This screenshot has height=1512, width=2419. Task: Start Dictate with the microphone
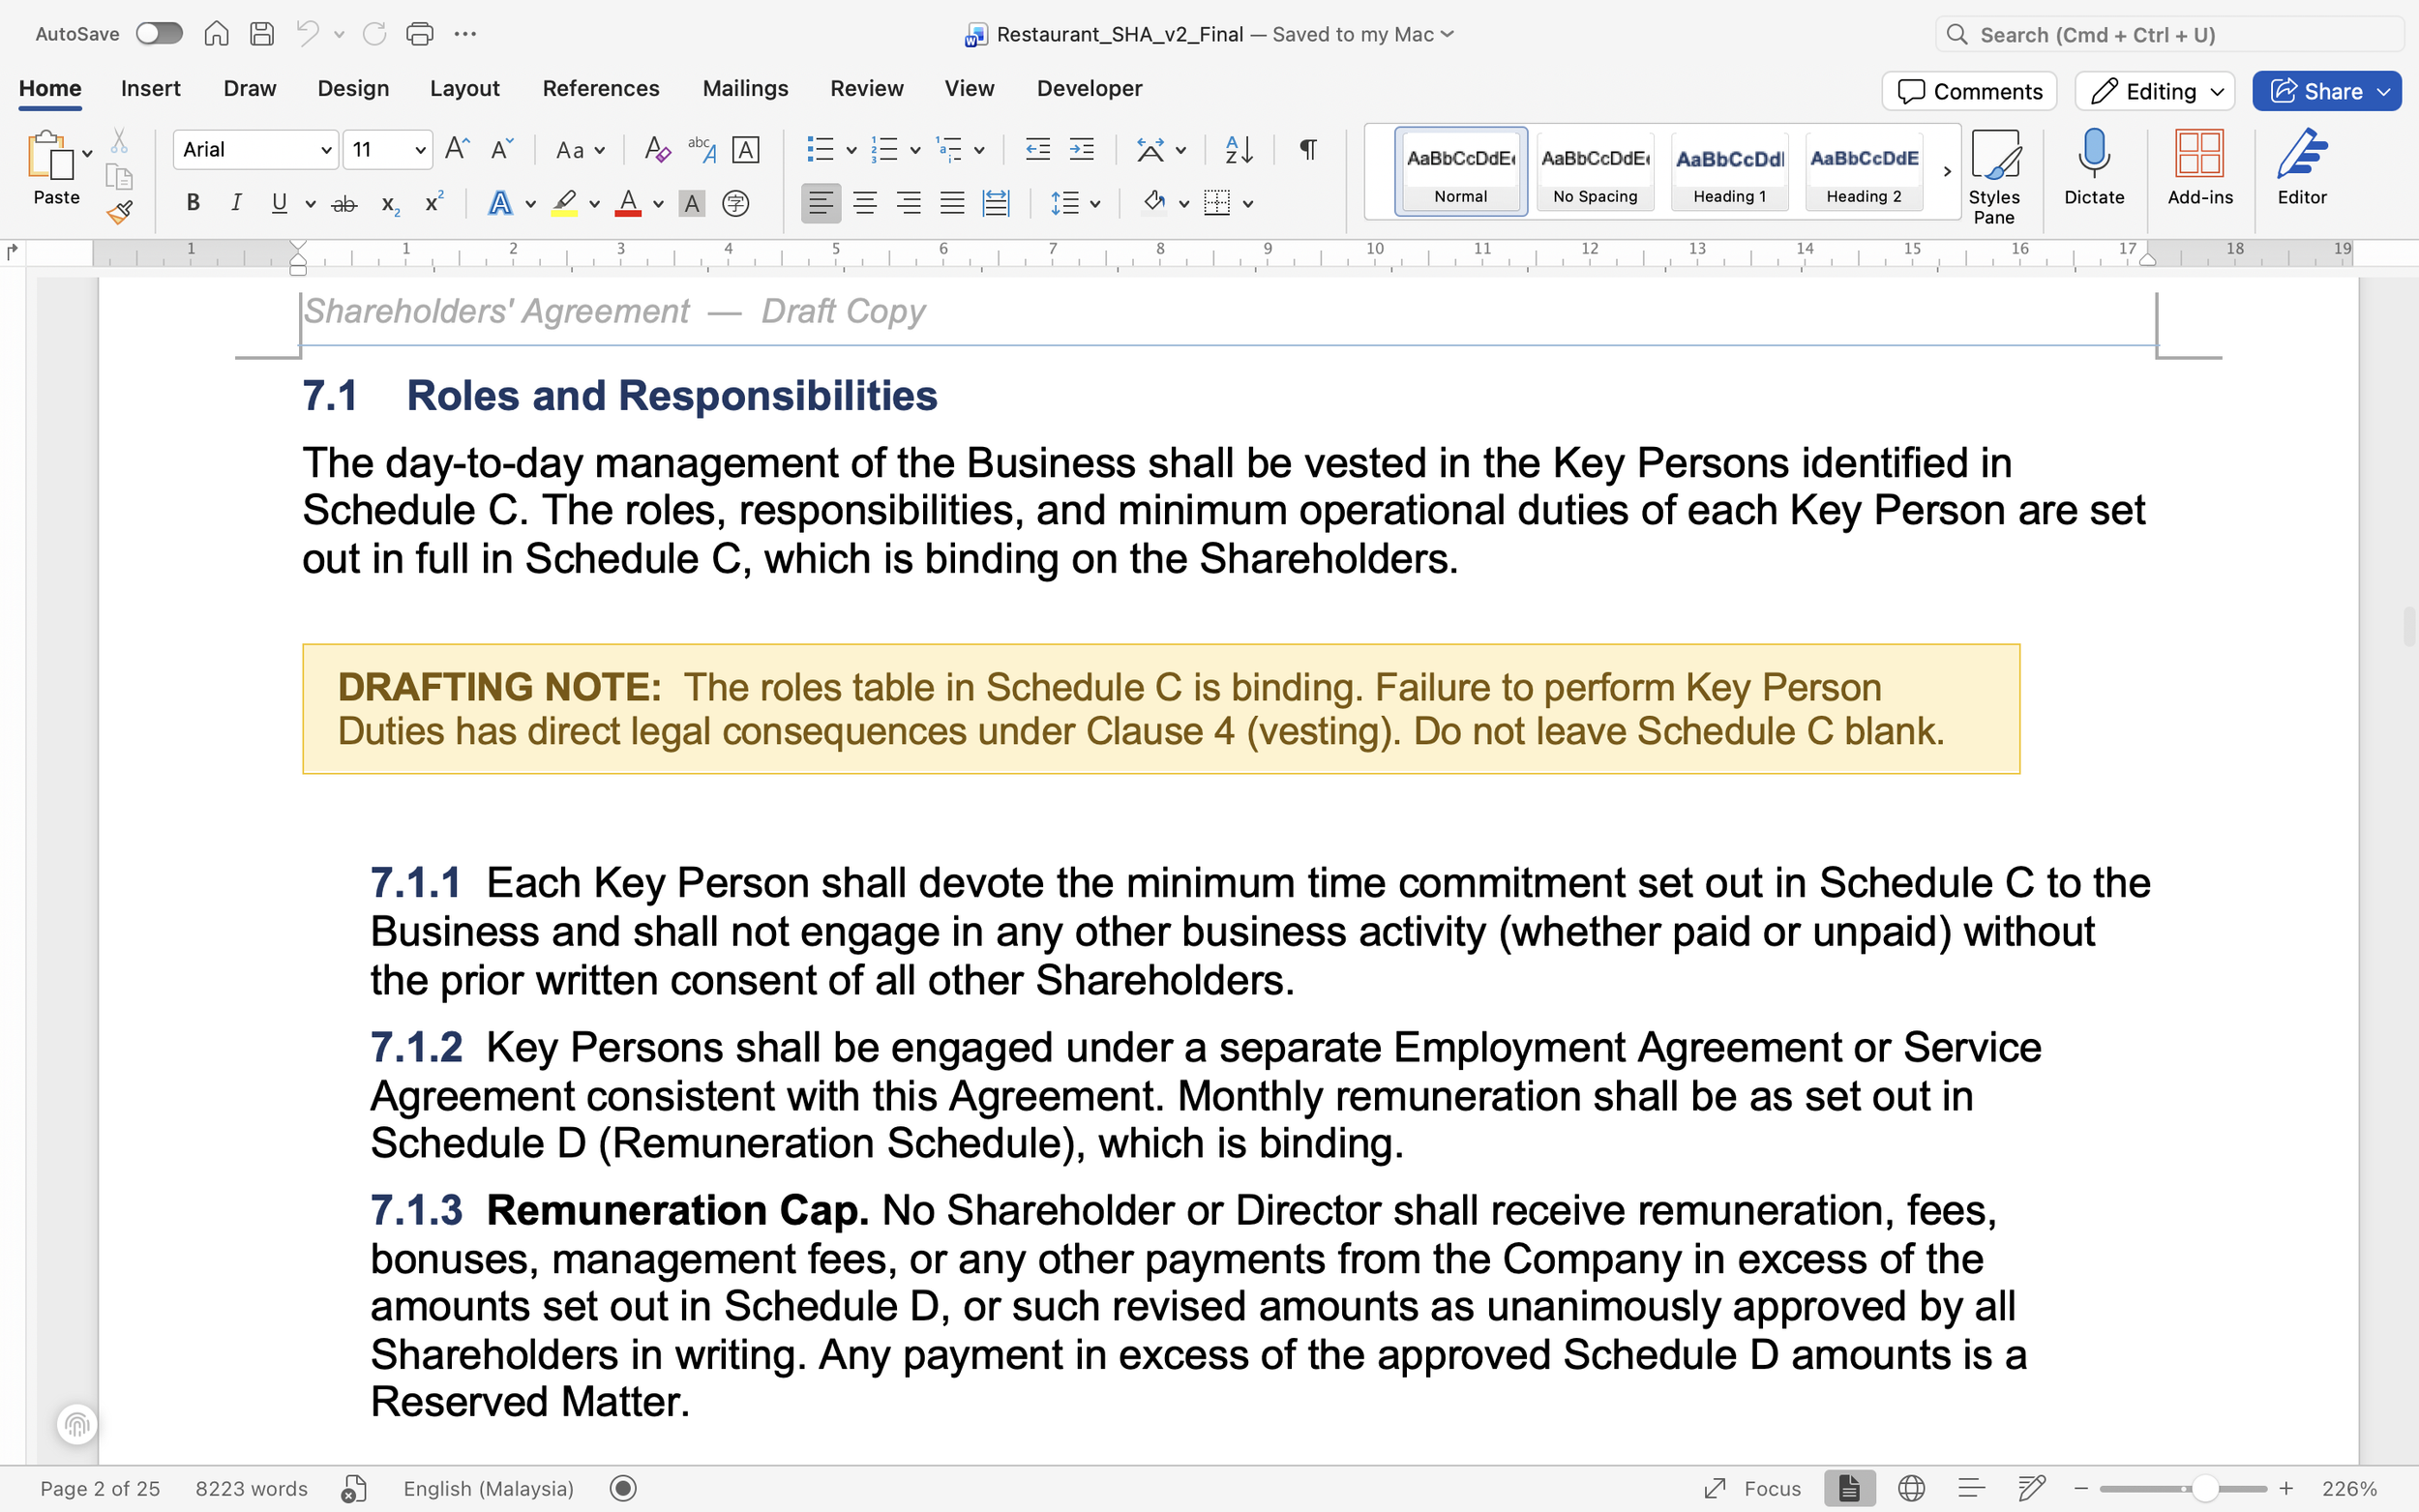tap(2094, 167)
